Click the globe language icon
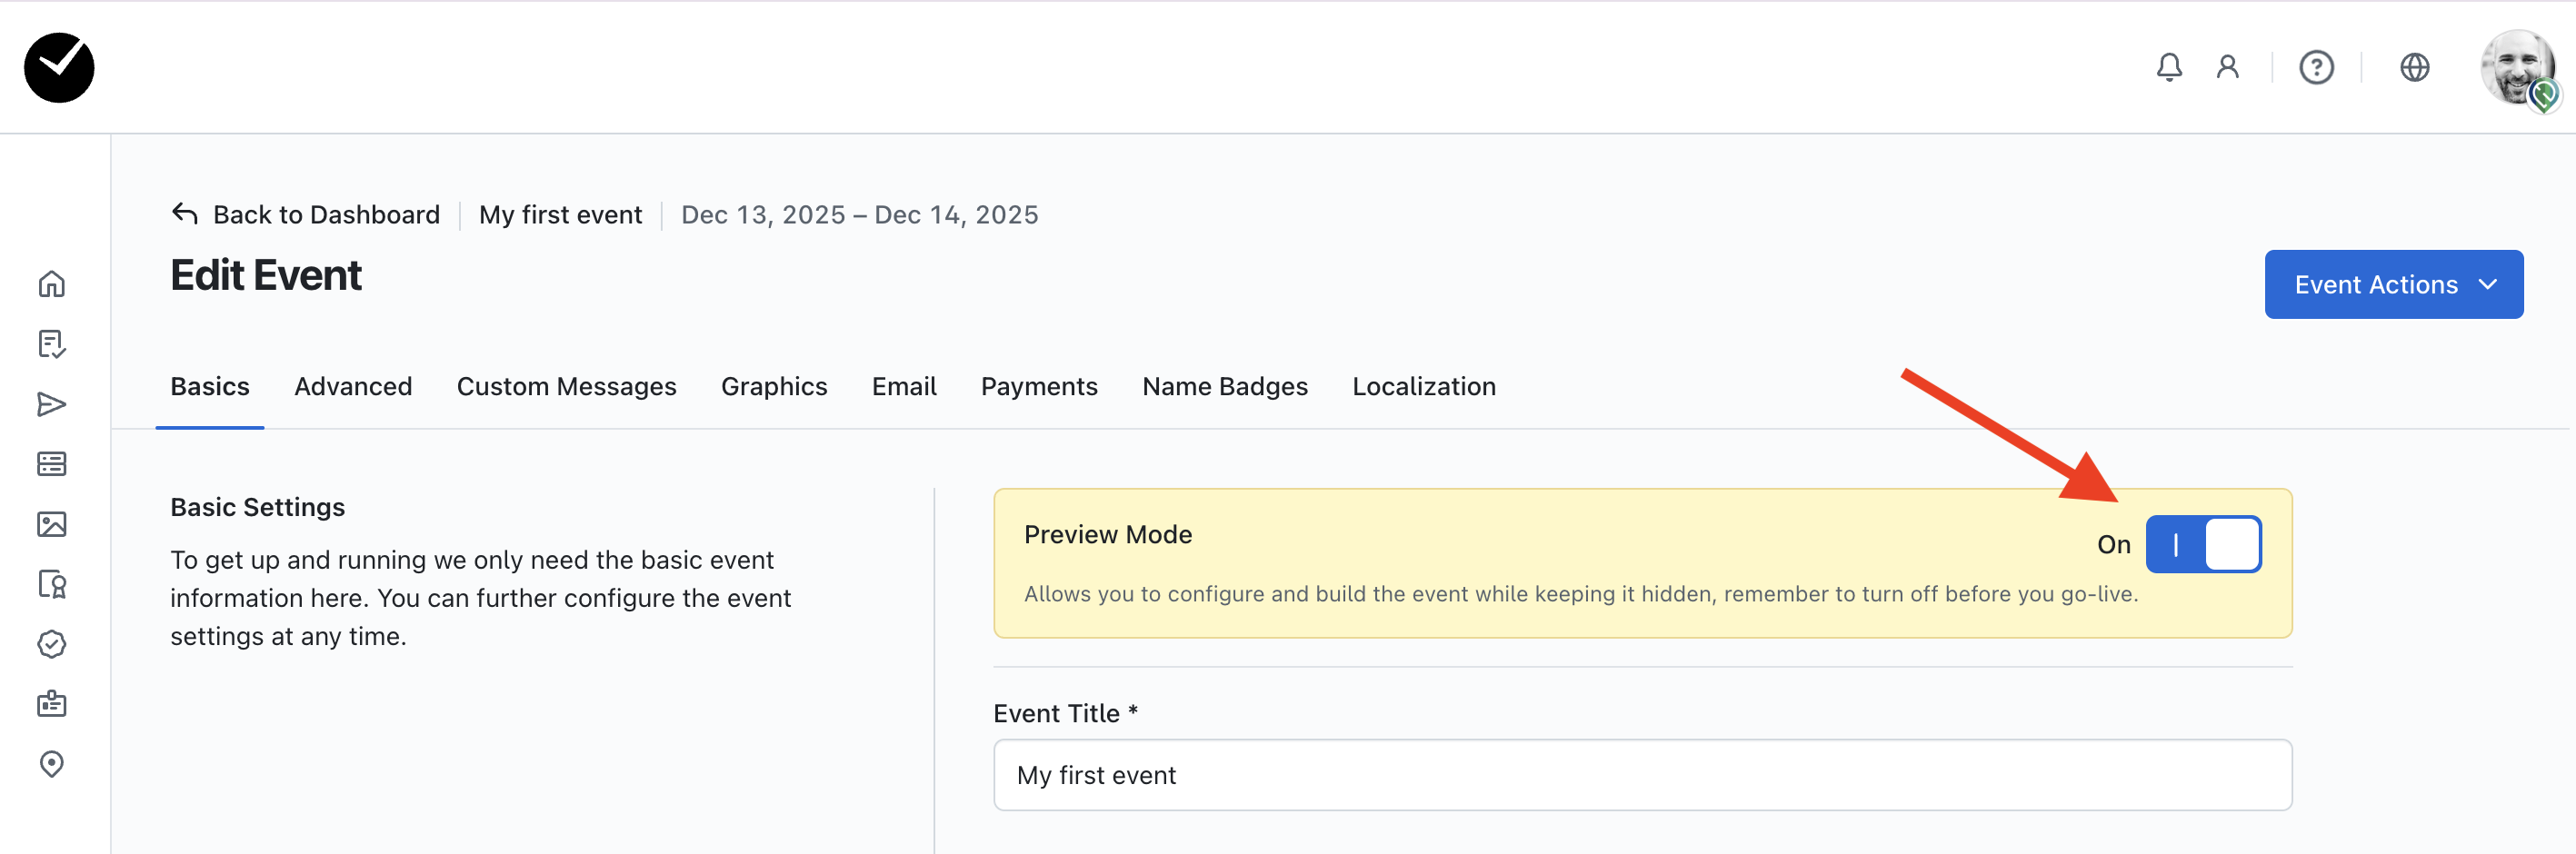The width and height of the screenshot is (2576, 854). pos(2414,68)
